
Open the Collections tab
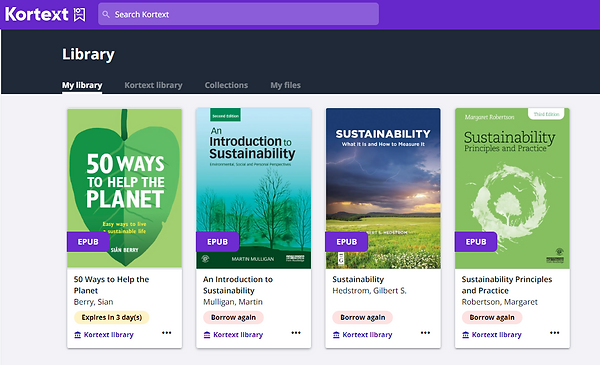pos(226,85)
